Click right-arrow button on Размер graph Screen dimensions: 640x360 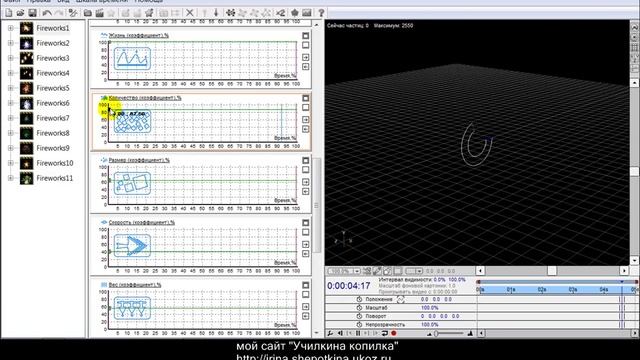click(x=306, y=182)
